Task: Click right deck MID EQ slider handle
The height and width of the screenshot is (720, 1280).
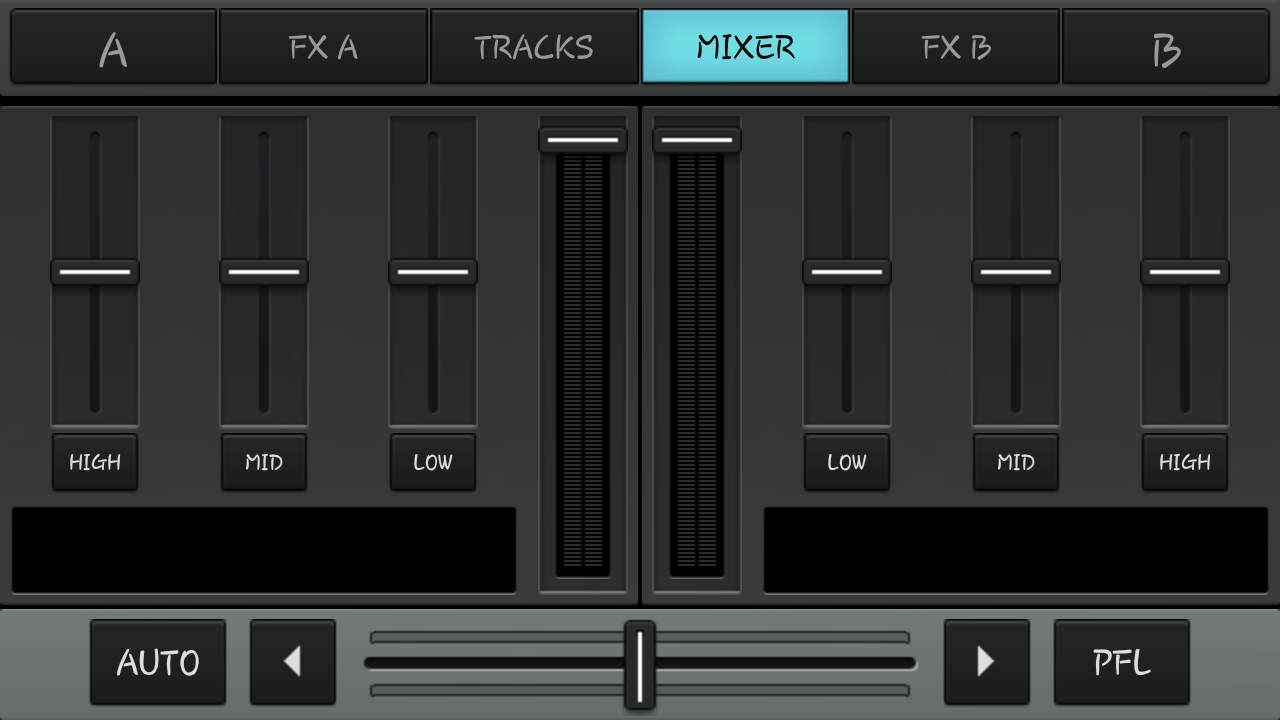Action: [x=1016, y=272]
